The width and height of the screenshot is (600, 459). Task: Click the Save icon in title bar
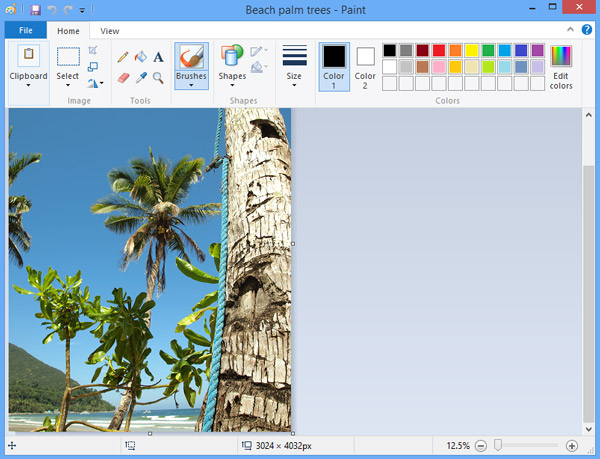[x=36, y=10]
